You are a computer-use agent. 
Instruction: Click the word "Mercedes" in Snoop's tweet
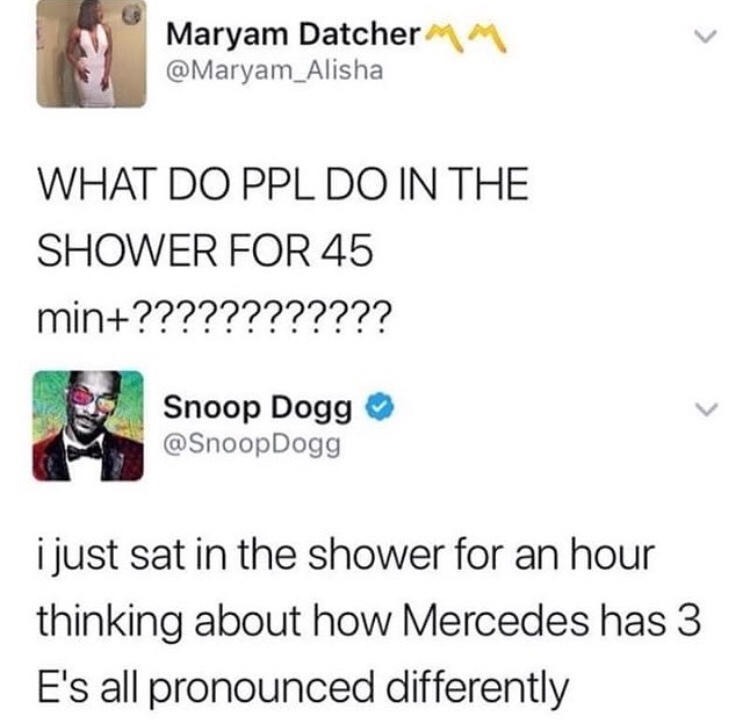496,621
